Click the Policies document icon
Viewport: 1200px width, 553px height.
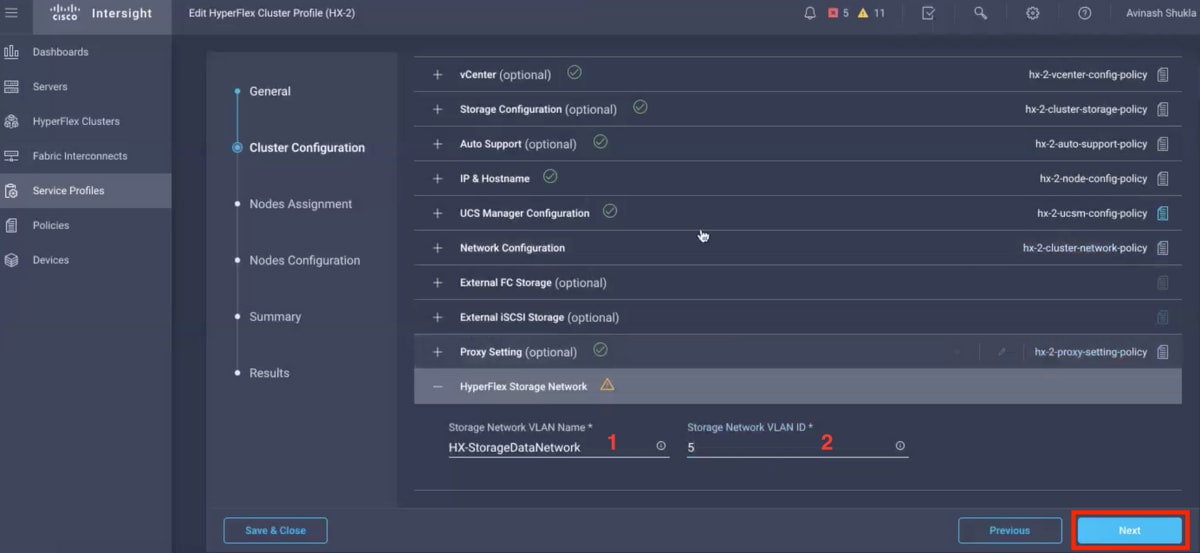pos(12,225)
